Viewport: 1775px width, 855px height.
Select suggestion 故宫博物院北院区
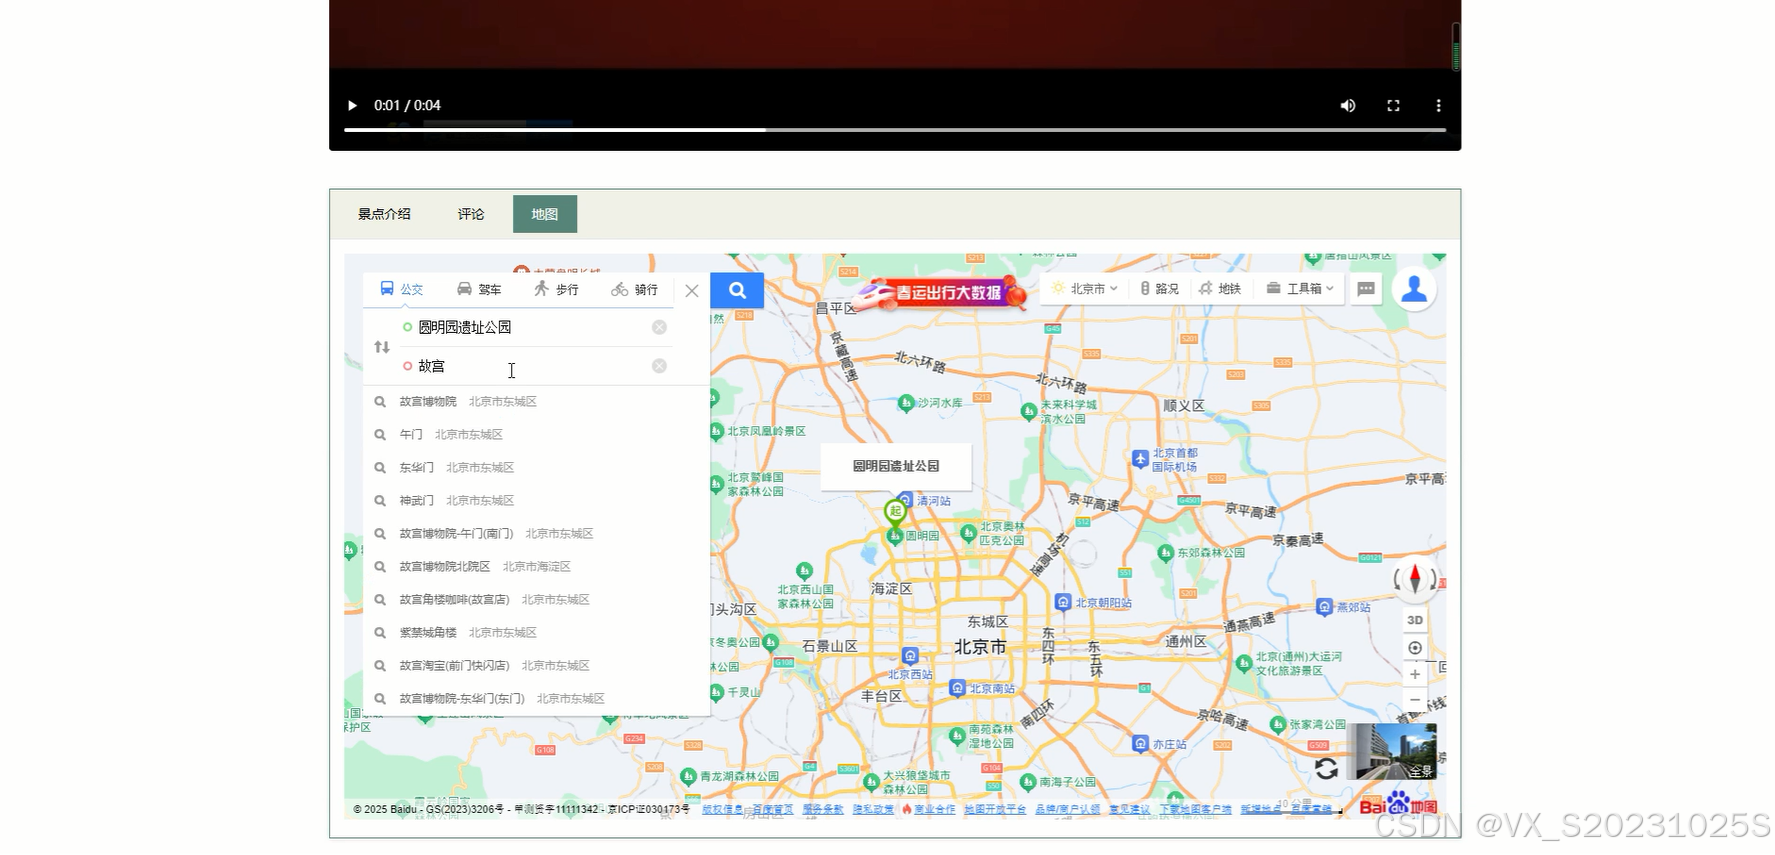click(536, 566)
